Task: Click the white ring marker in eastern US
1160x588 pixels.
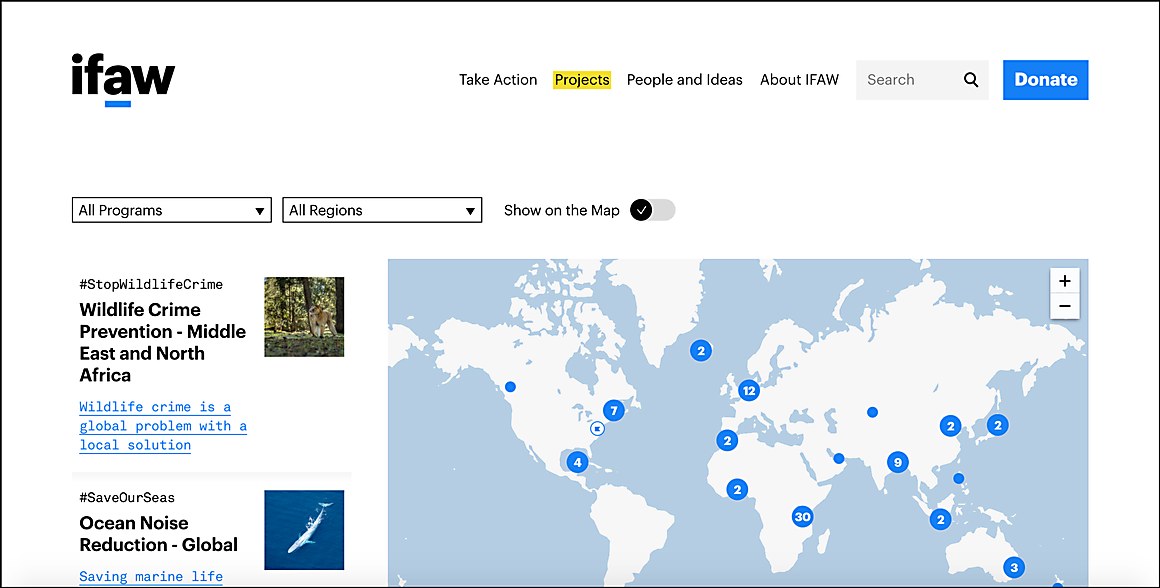Action: pyautogui.click(x=597, y=428)
